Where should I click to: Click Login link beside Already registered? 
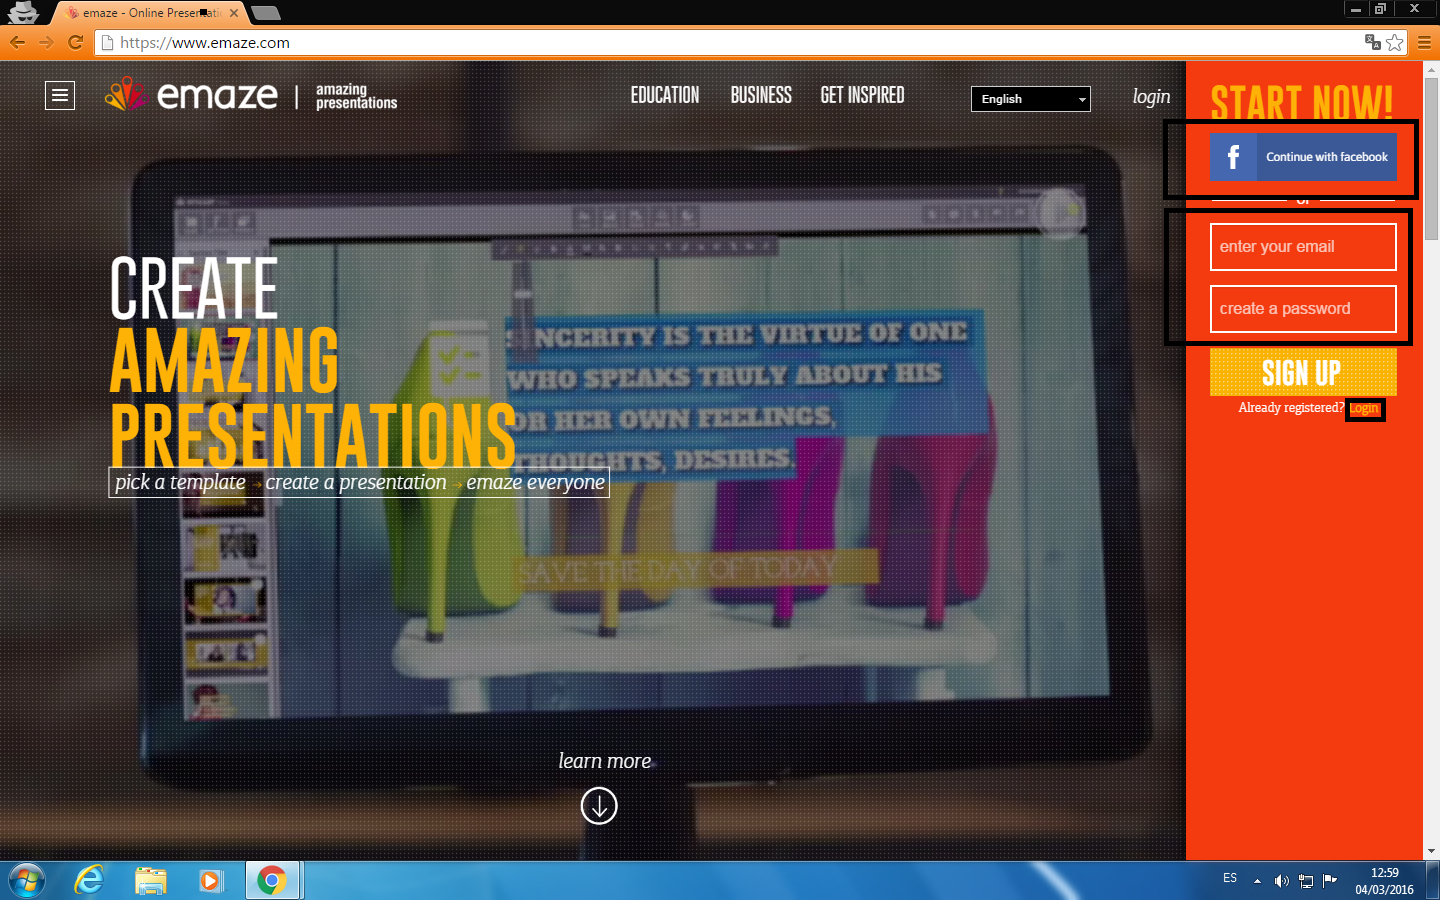[1364, 408]
